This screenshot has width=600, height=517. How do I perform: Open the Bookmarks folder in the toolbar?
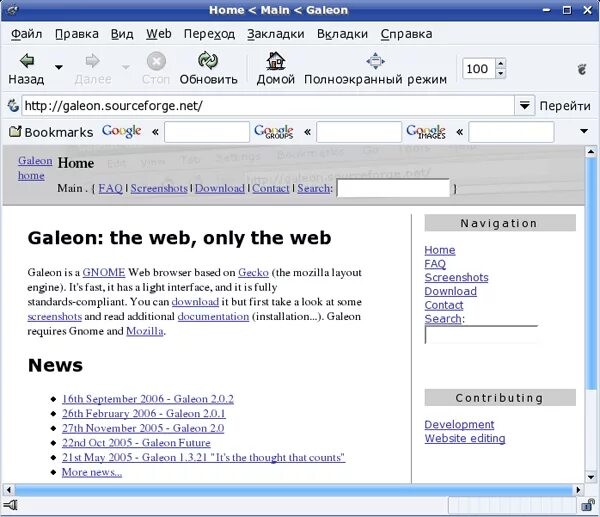tap(51, 132)
